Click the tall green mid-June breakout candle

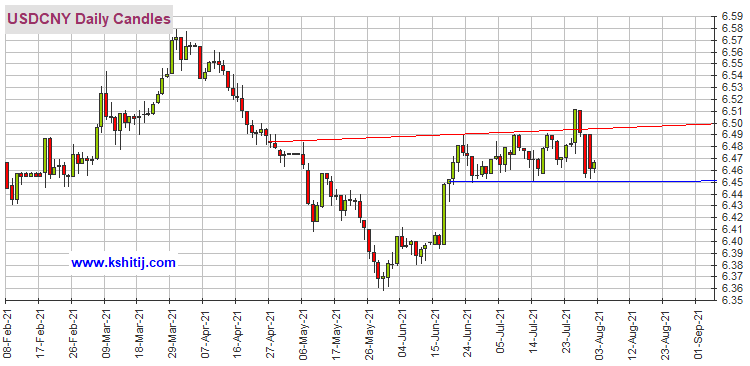(443, 214)
